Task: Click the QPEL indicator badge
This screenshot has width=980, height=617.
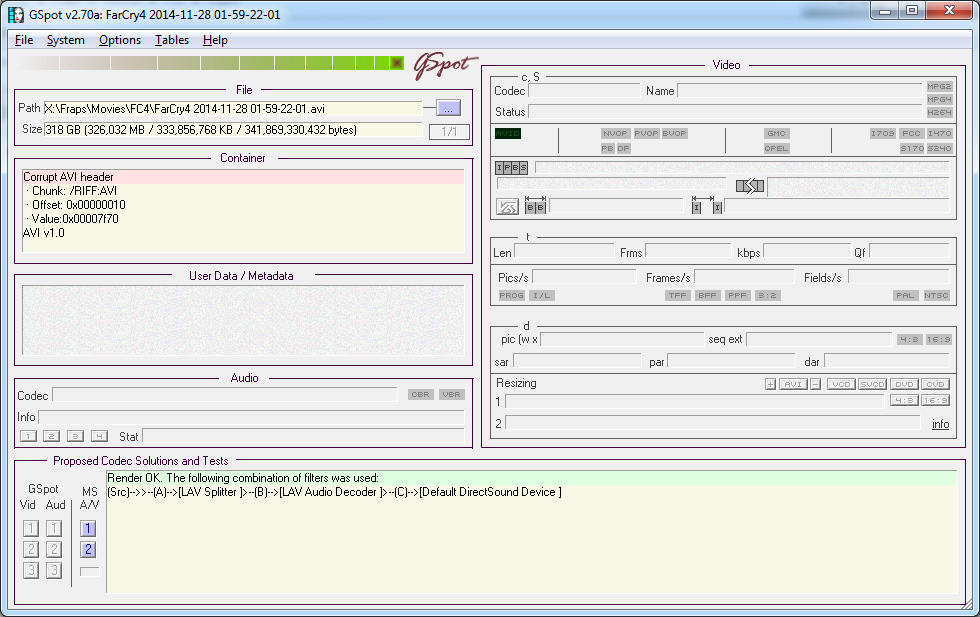Action: (x=776, y=148)
